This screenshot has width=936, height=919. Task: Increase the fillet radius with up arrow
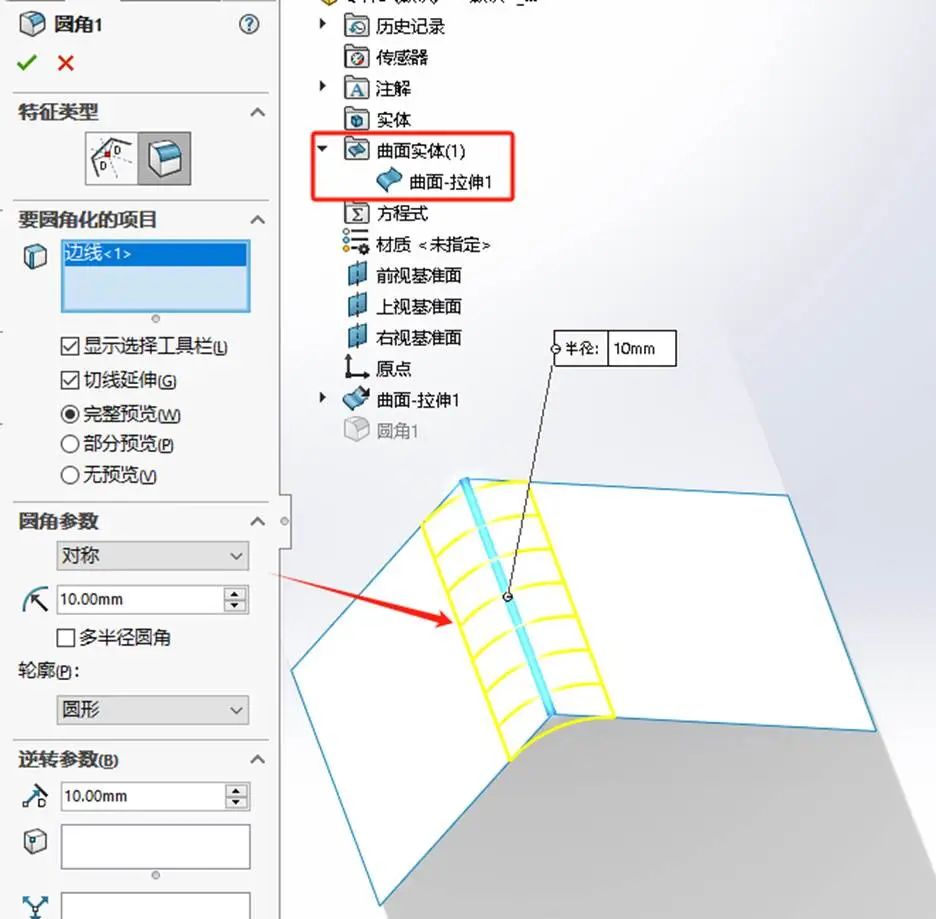(235, 594)
